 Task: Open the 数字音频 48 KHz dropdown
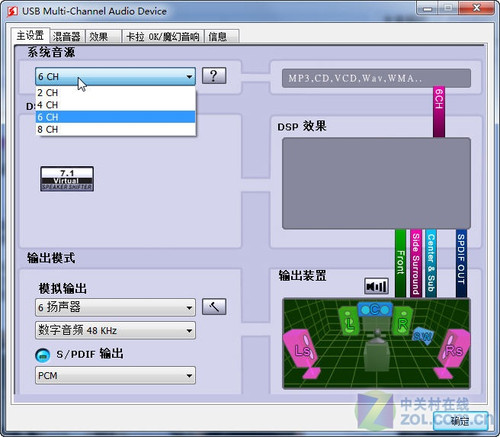115,330
